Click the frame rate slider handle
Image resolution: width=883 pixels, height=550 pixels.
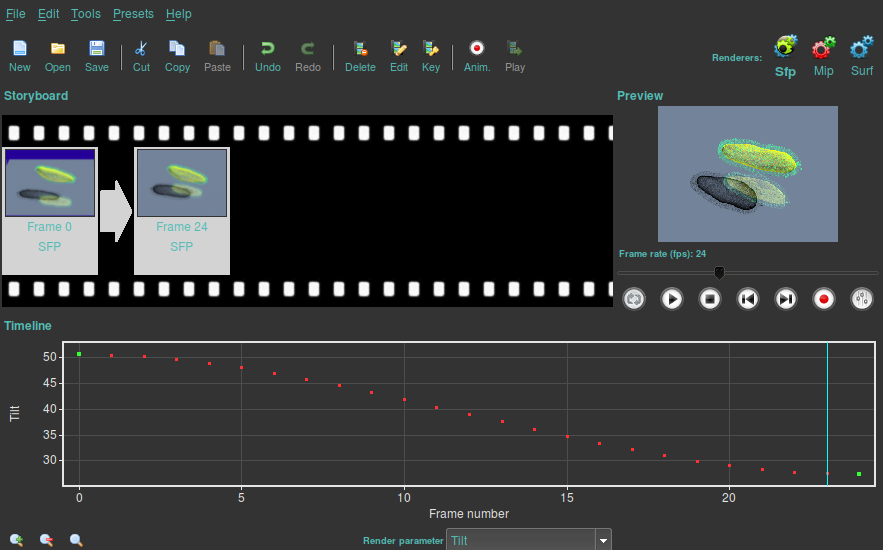tap(719, 272)
